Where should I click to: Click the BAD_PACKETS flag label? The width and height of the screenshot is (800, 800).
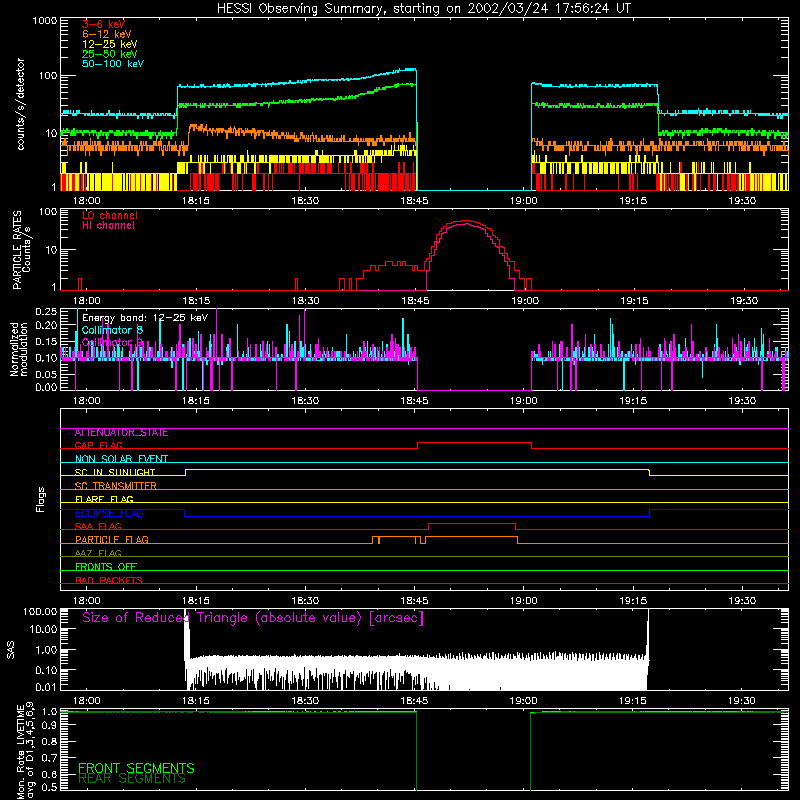coord(109,580)
